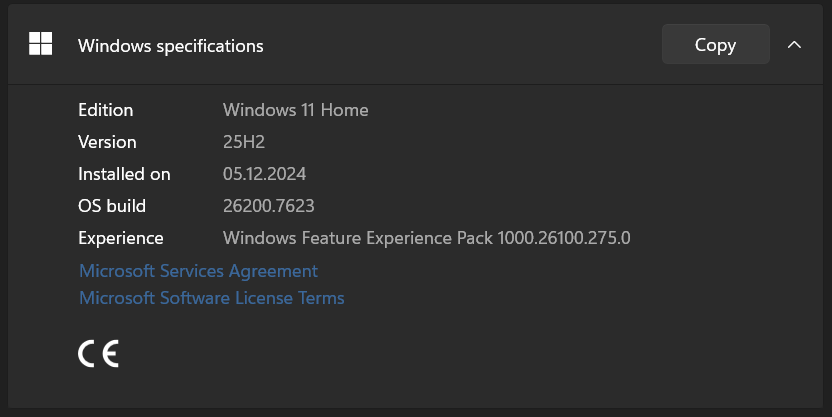Select the '26200.7623' build number
The width and height of the screenshot is (832, 417).
point(268,206)
